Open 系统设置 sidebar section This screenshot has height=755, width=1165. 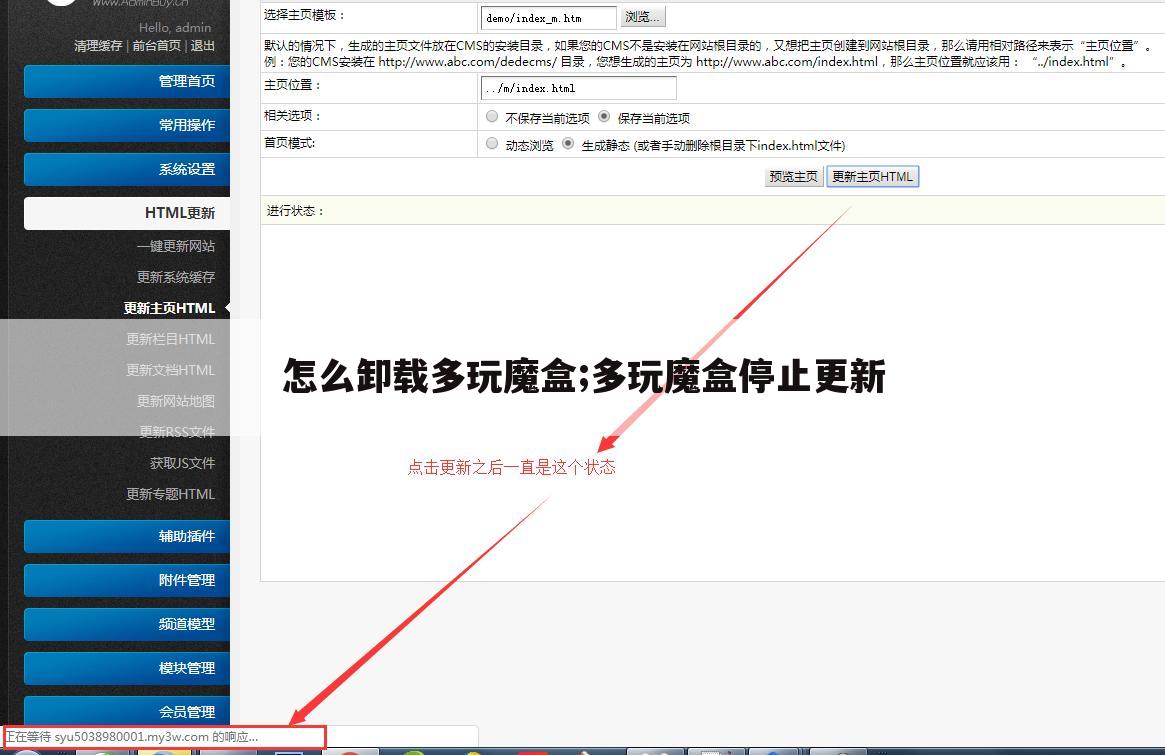point(127,169)
